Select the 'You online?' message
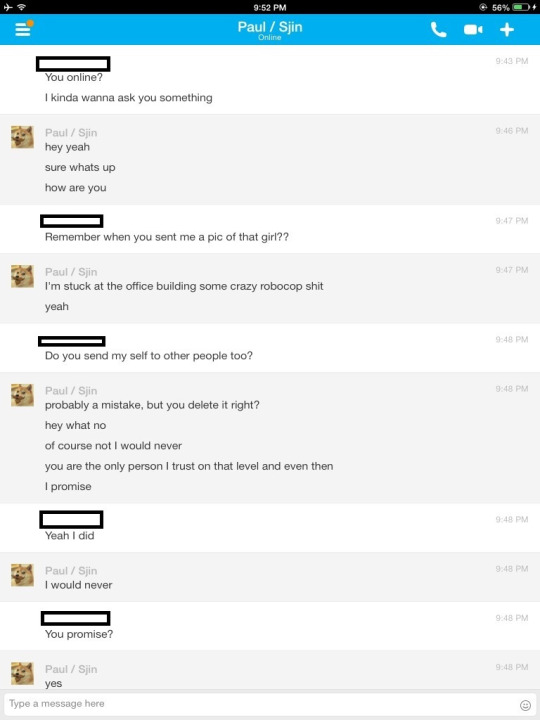540x720 pixels. pyautogui.click(x=73, y=78)
